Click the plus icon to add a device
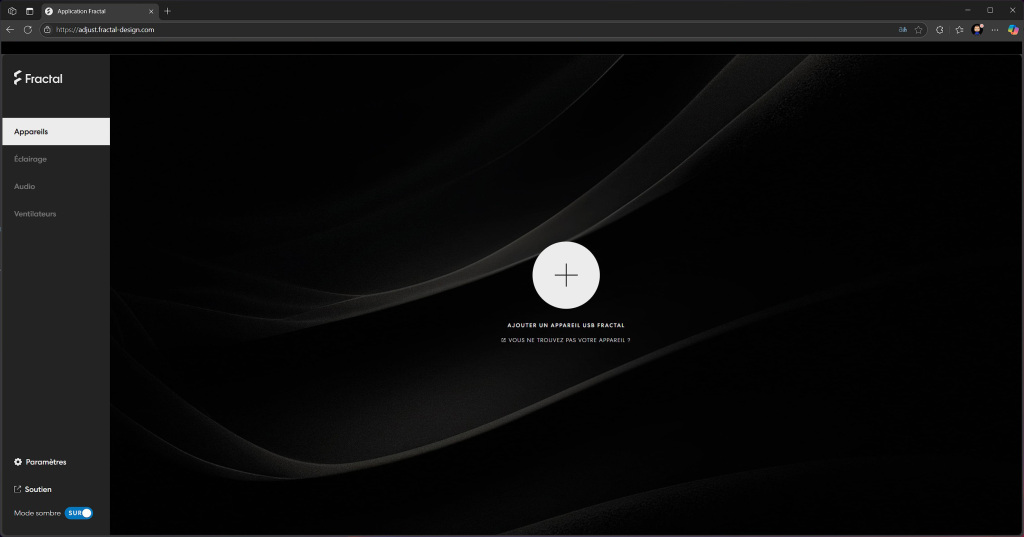 [566, 275]
